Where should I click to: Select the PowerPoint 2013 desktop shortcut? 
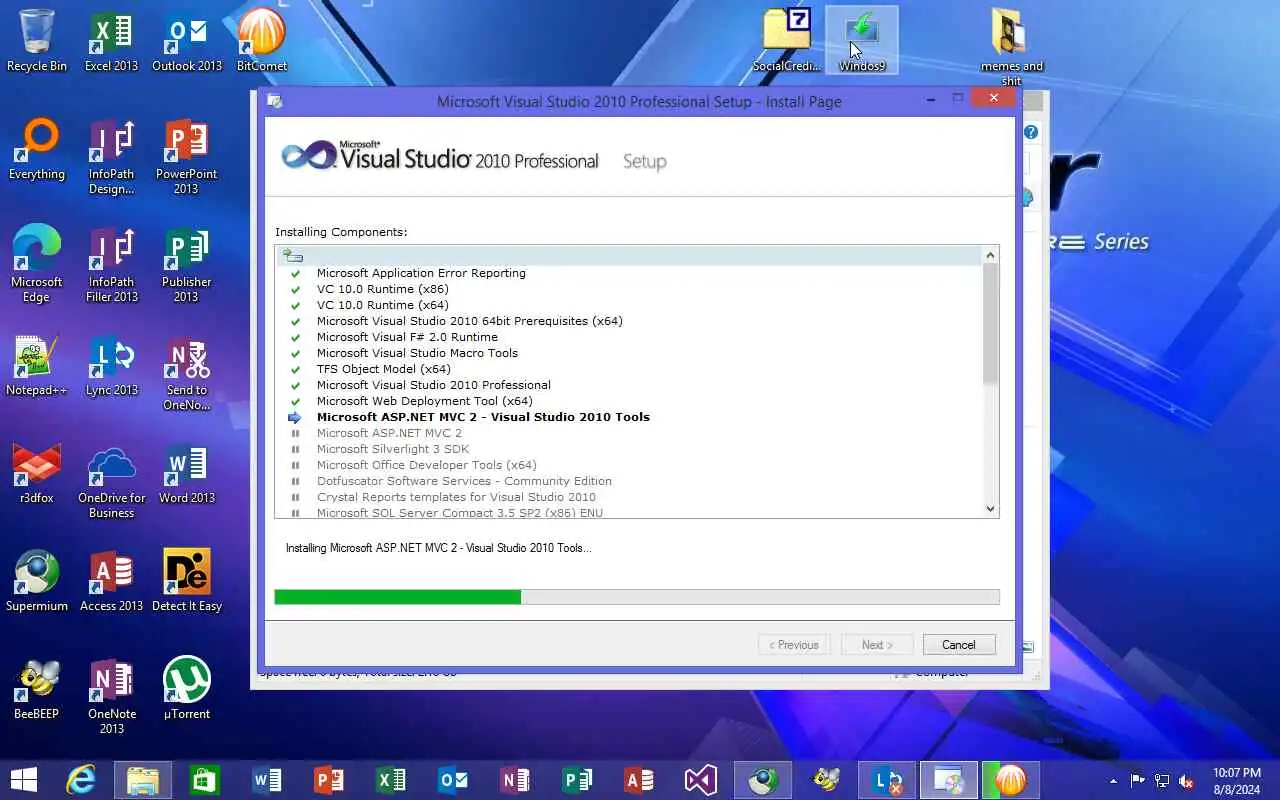tap(187, 156)
